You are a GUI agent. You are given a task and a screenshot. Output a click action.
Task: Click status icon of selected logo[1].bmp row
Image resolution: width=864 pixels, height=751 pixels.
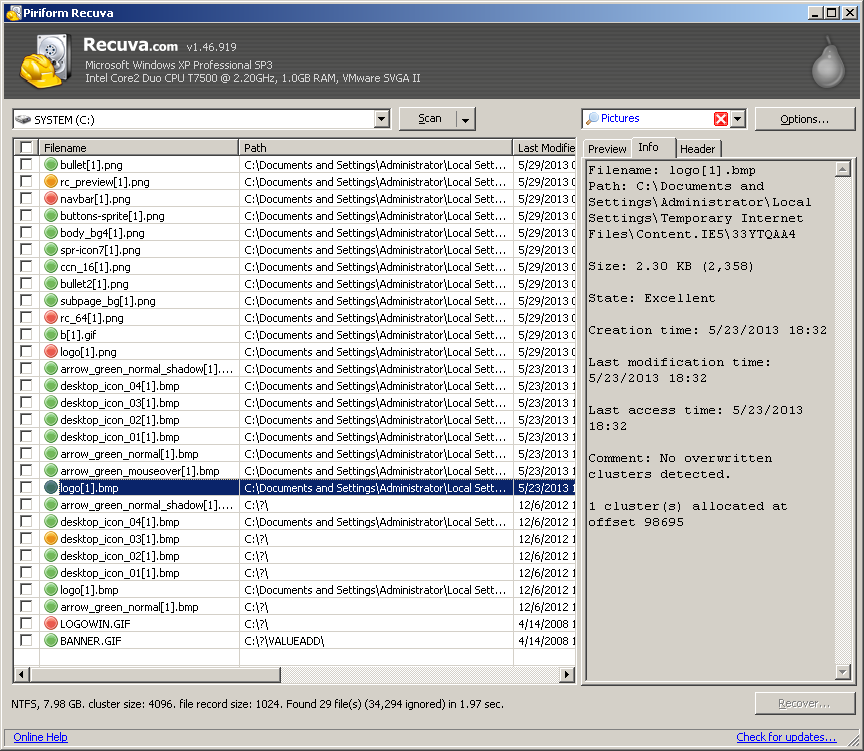(x=51, y=488)
